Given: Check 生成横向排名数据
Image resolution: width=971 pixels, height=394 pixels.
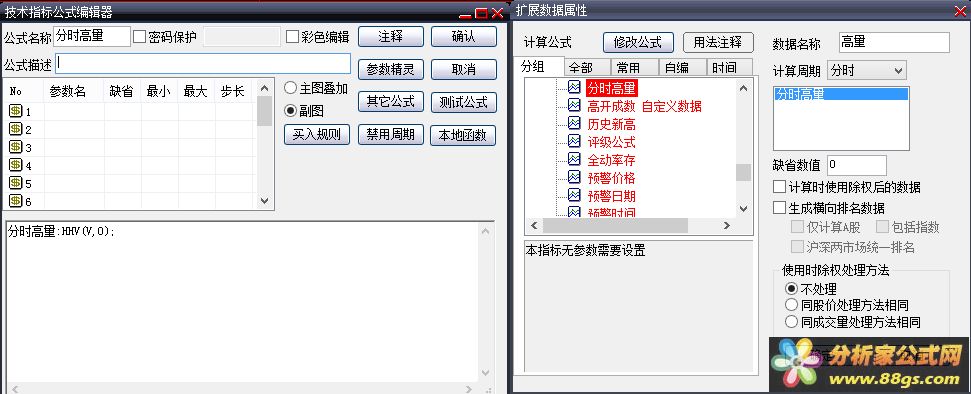Looking at the screenshot, I should coord(779,208).
